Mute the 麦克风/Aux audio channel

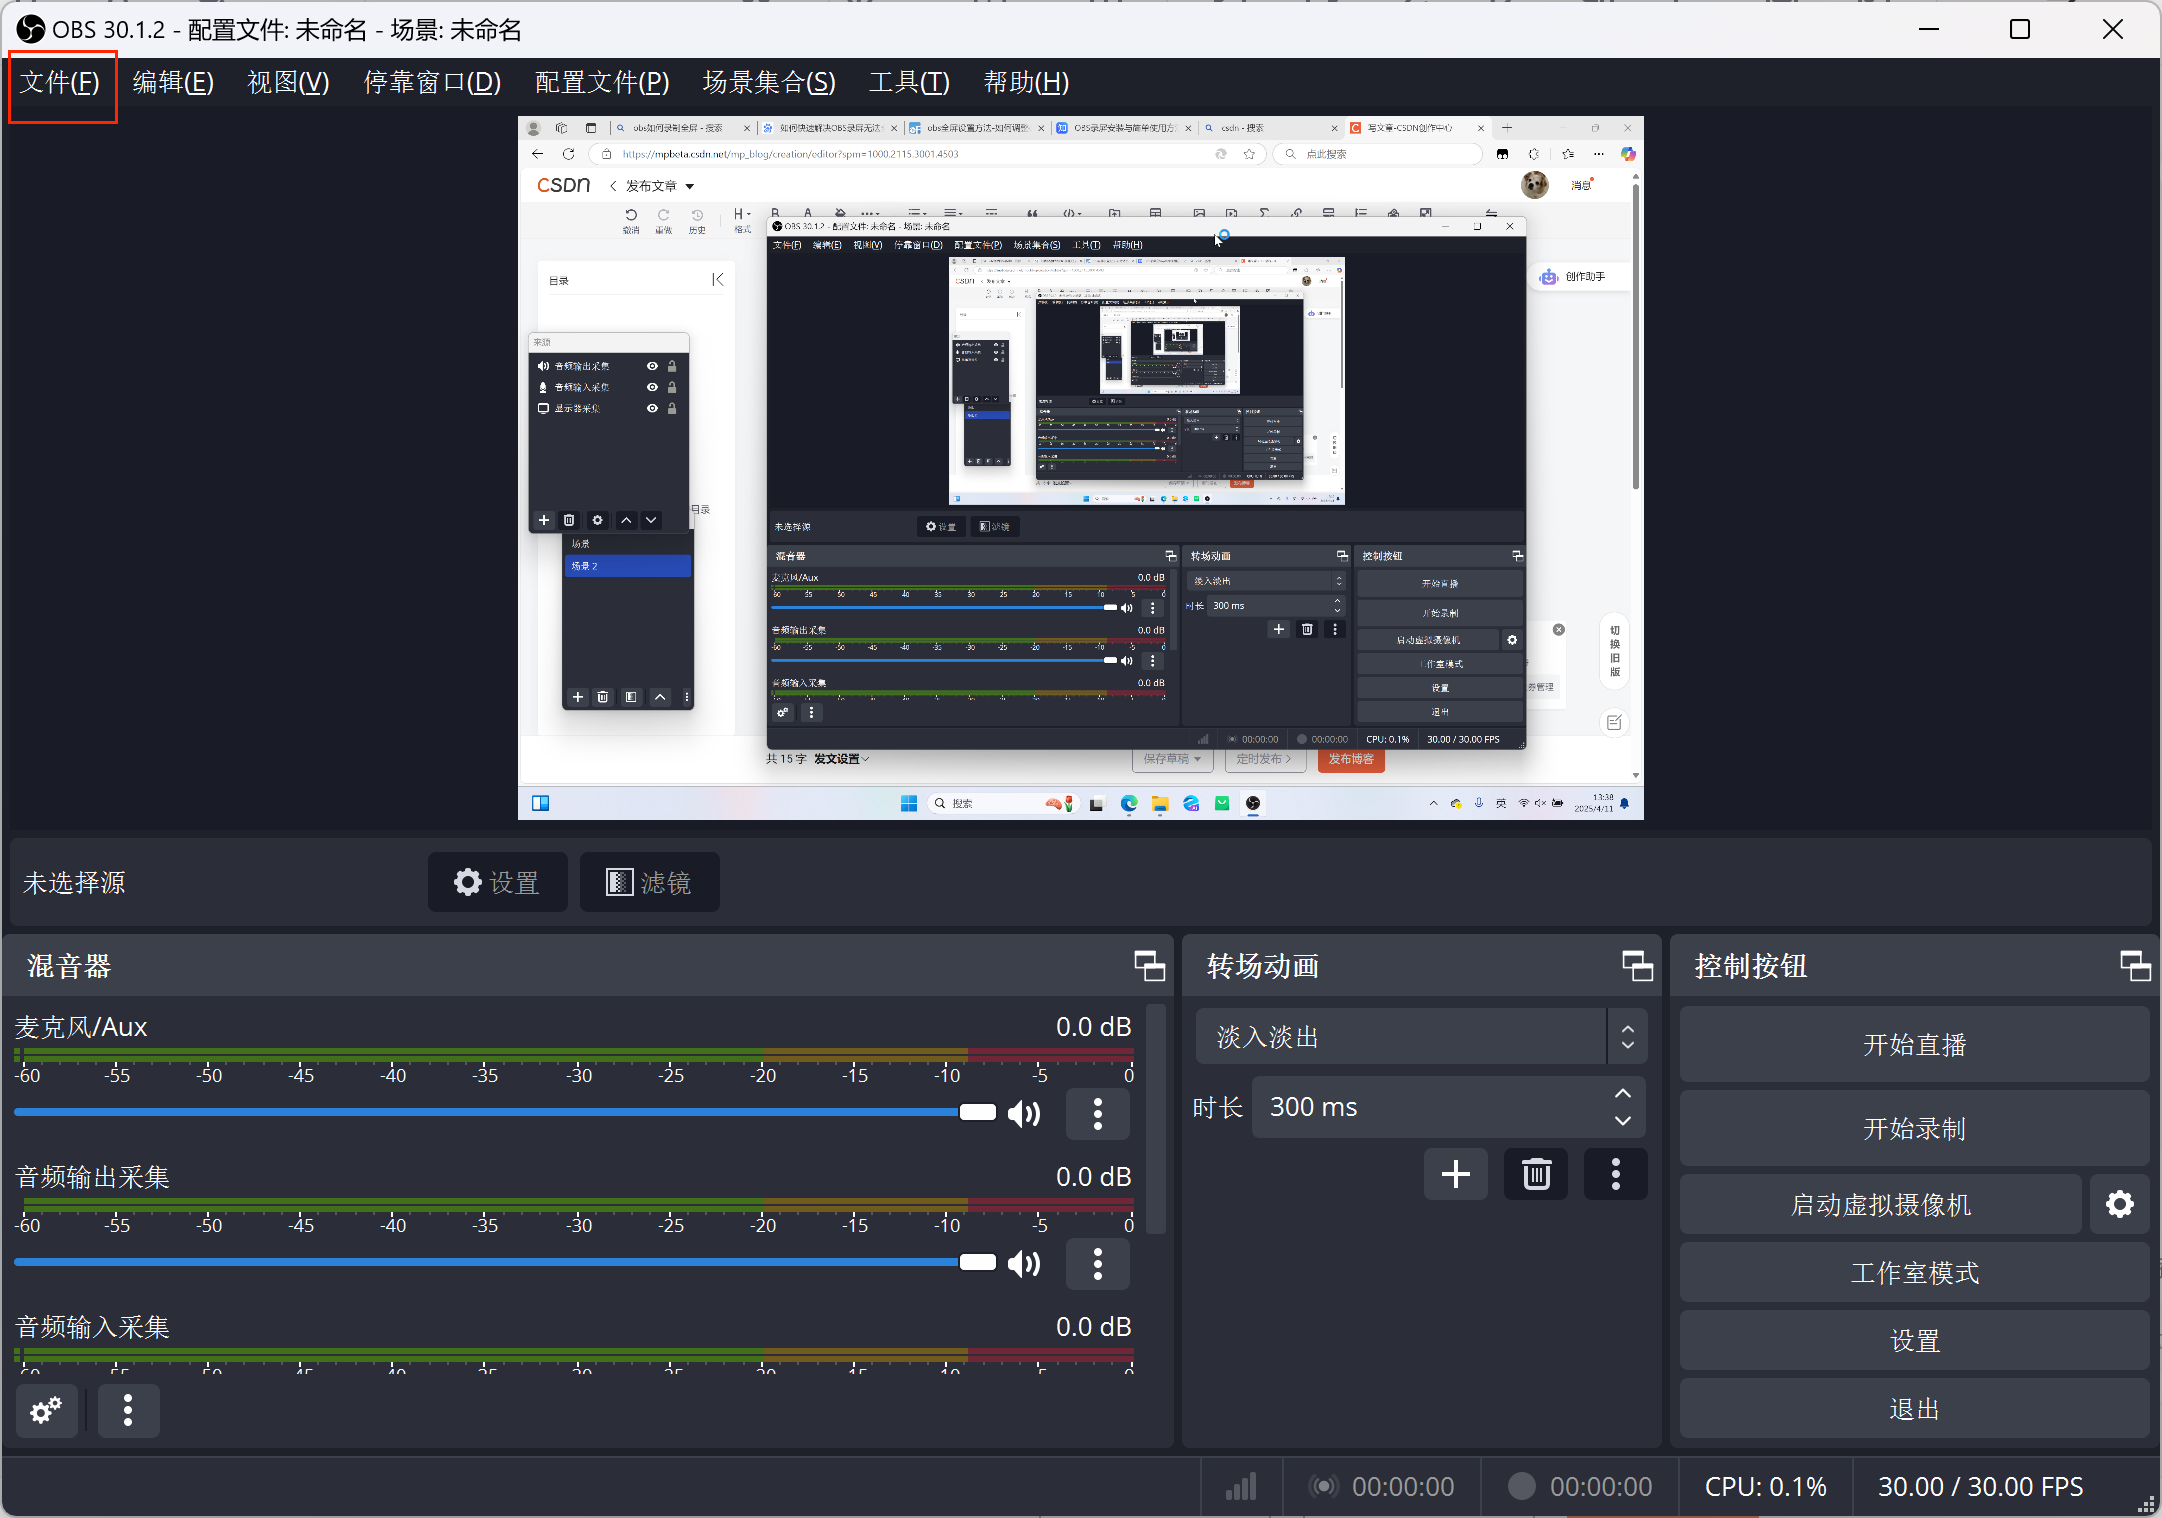tap(1024, 1114)
